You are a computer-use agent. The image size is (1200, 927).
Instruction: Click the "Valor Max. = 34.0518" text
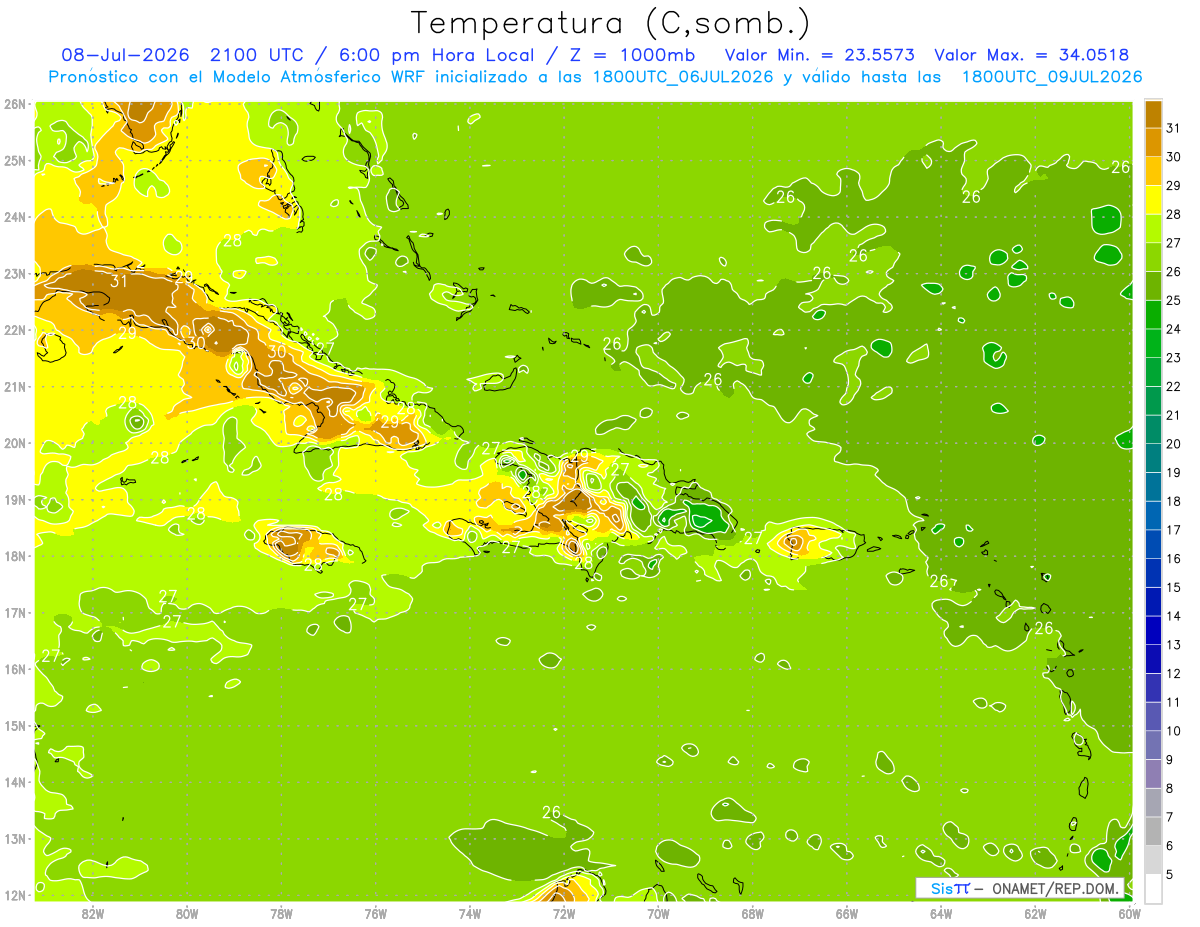pyautogui.click(x=1032, y=55)
